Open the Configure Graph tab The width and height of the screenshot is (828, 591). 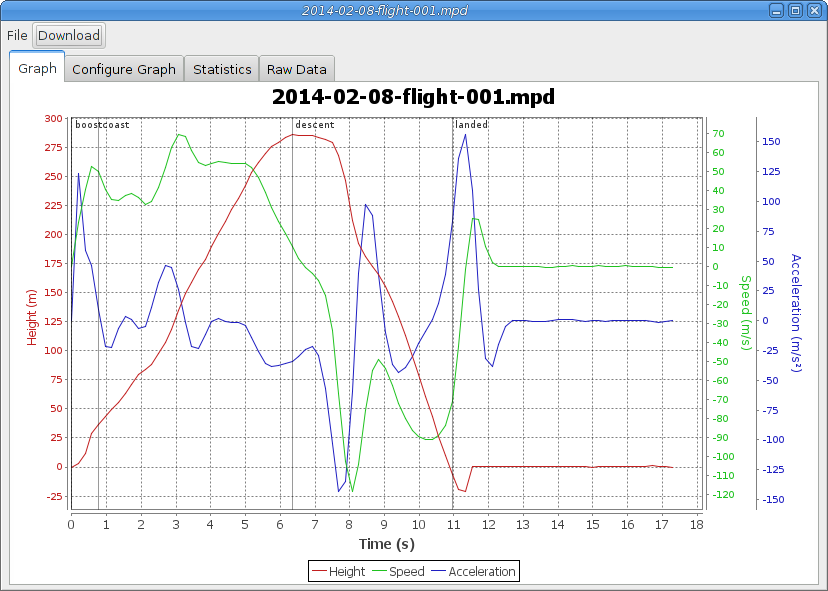124,69
